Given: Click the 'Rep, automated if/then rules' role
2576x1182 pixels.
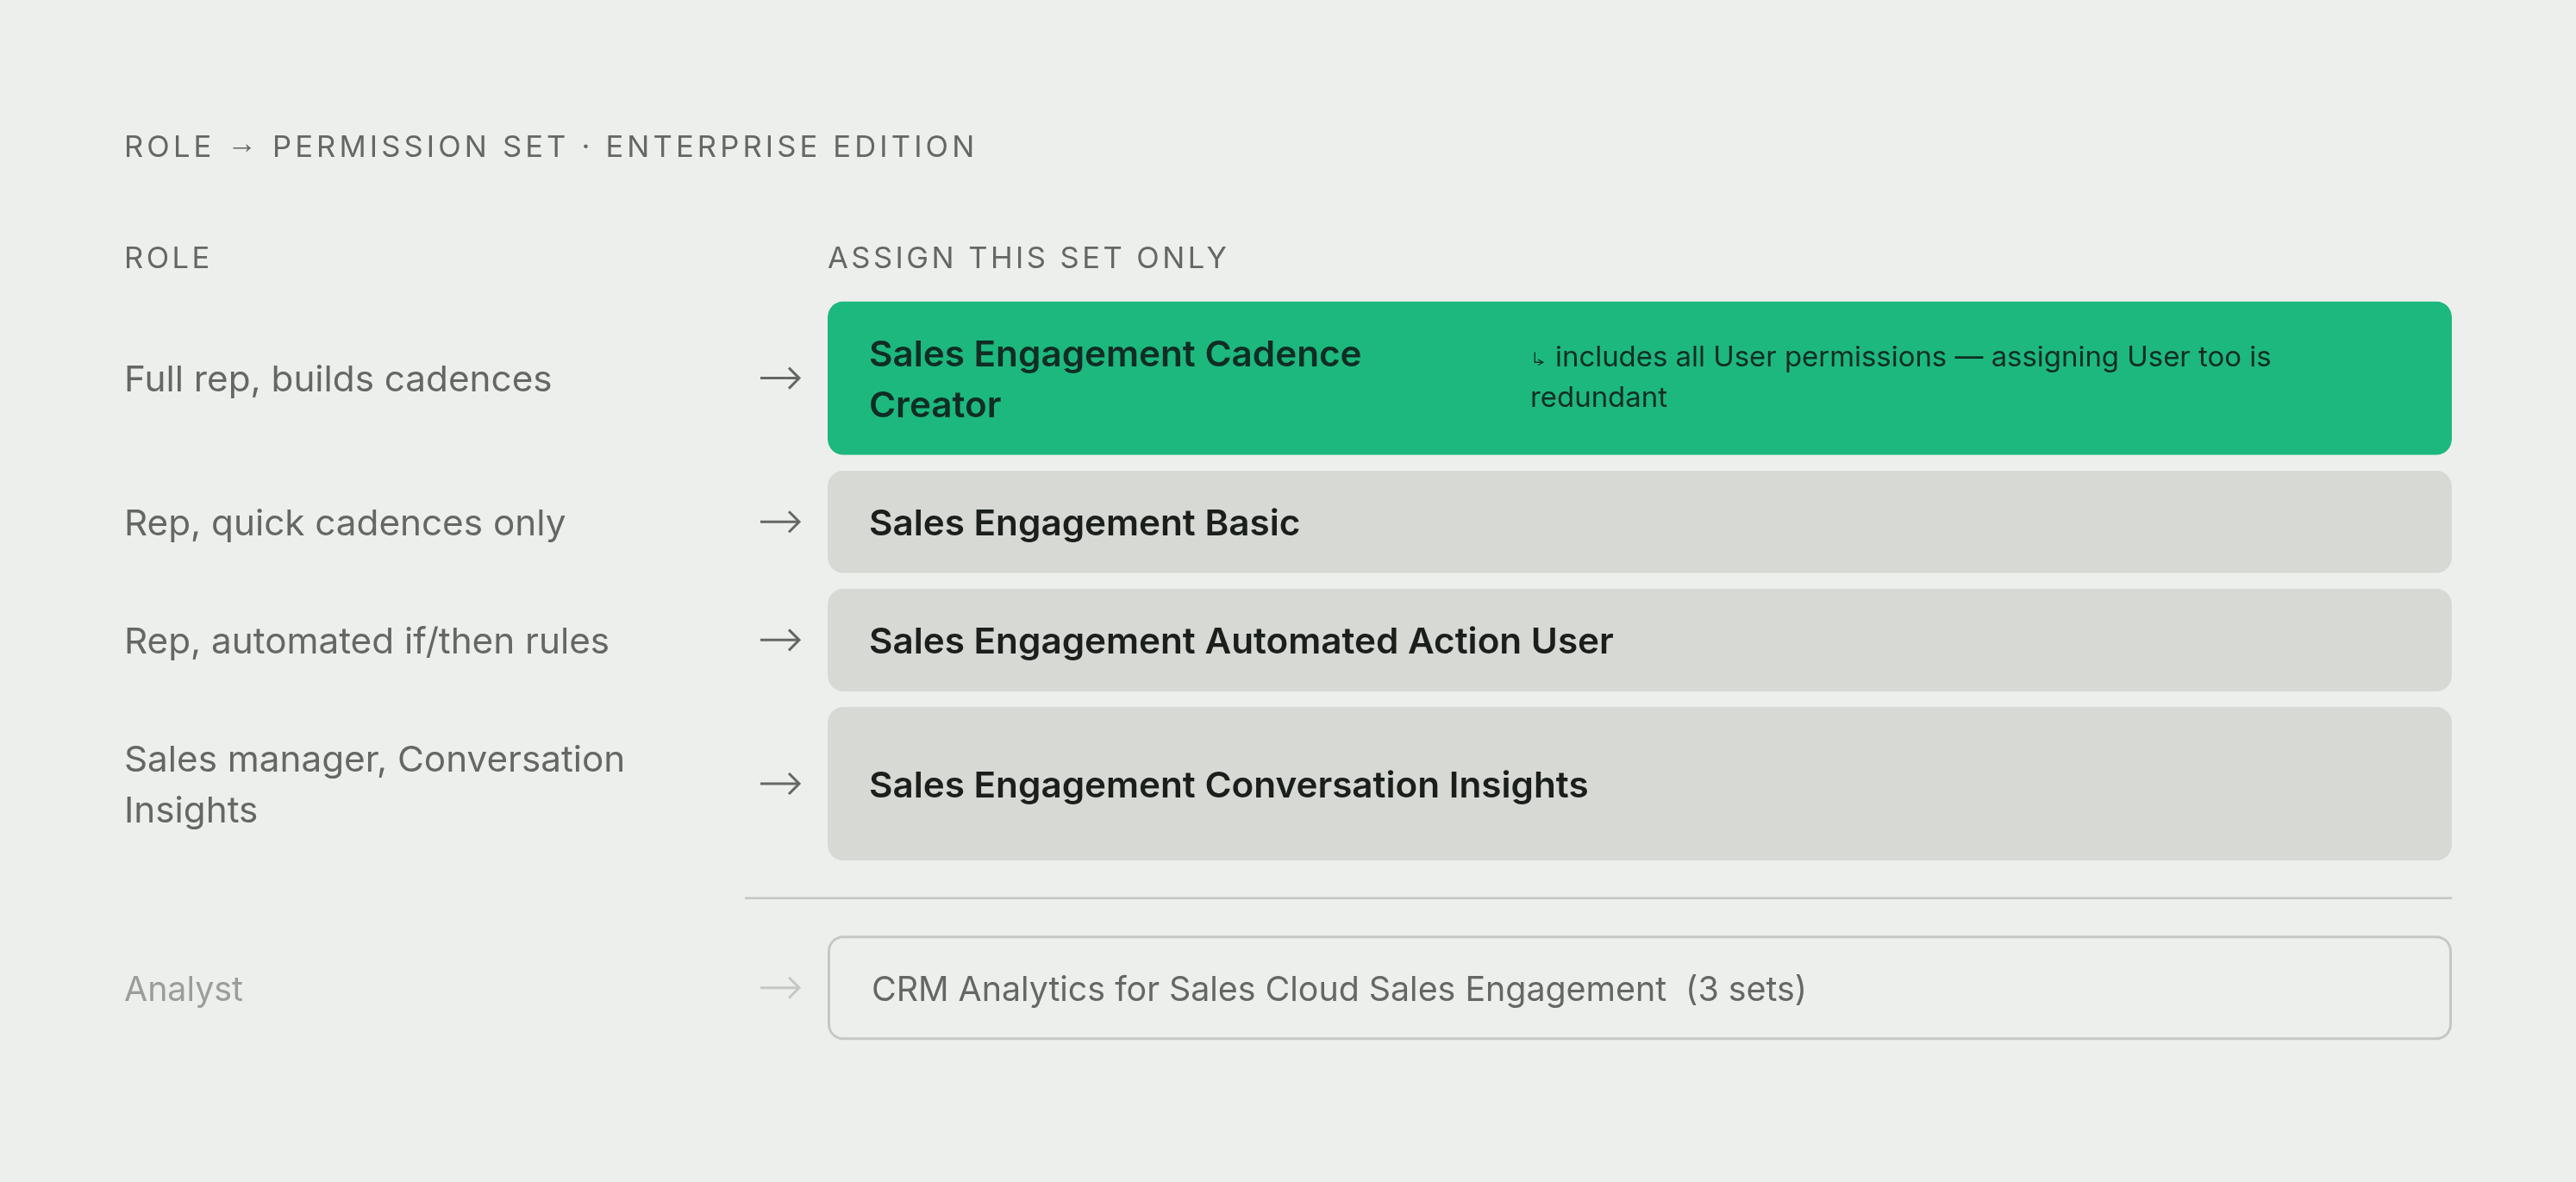Looking at the screenshot, I should click(366, 641).
